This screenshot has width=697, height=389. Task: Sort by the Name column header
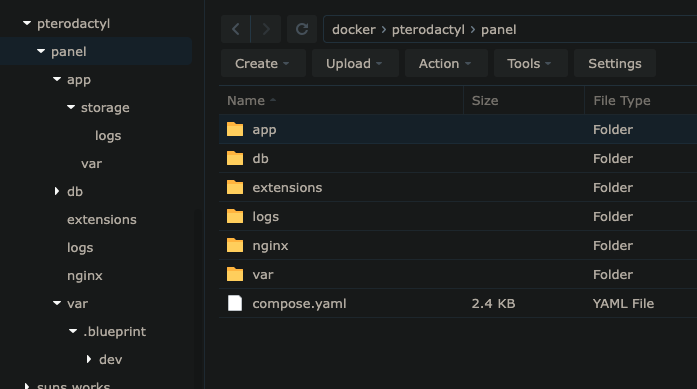[x=341, y=100]
